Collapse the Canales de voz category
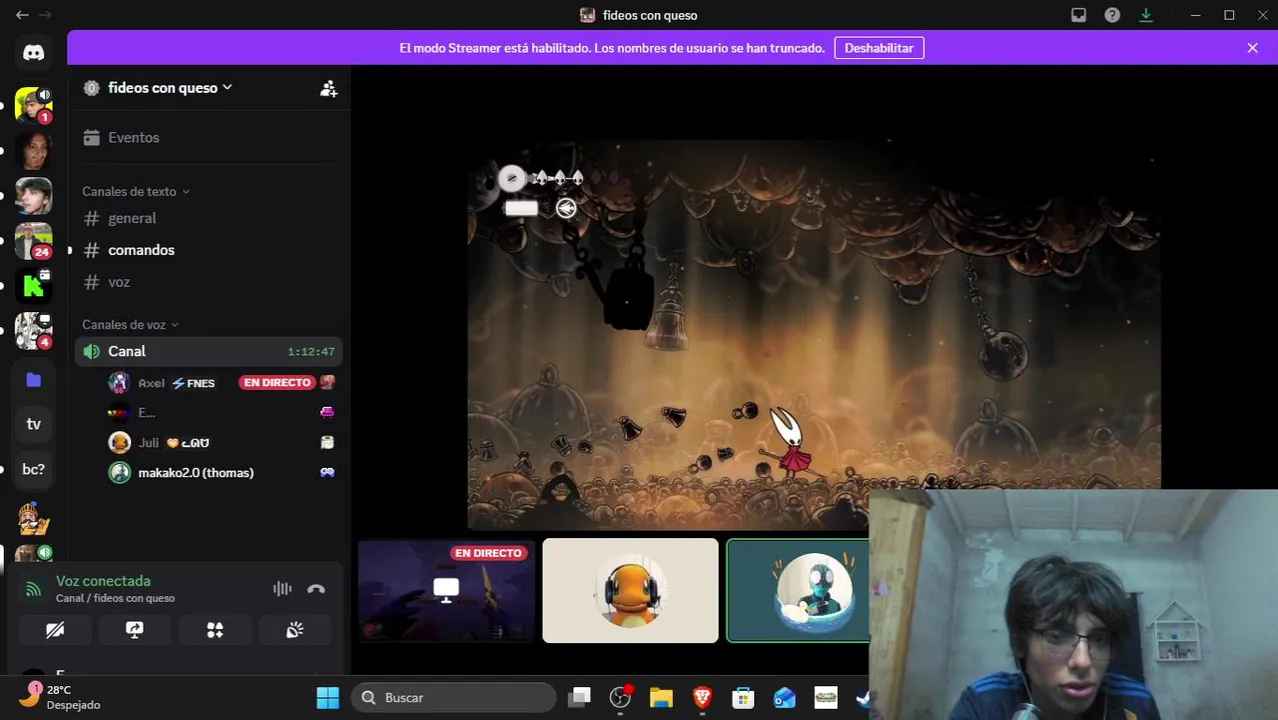This screenshot has width=1278, height=720. tap(130, 324)
